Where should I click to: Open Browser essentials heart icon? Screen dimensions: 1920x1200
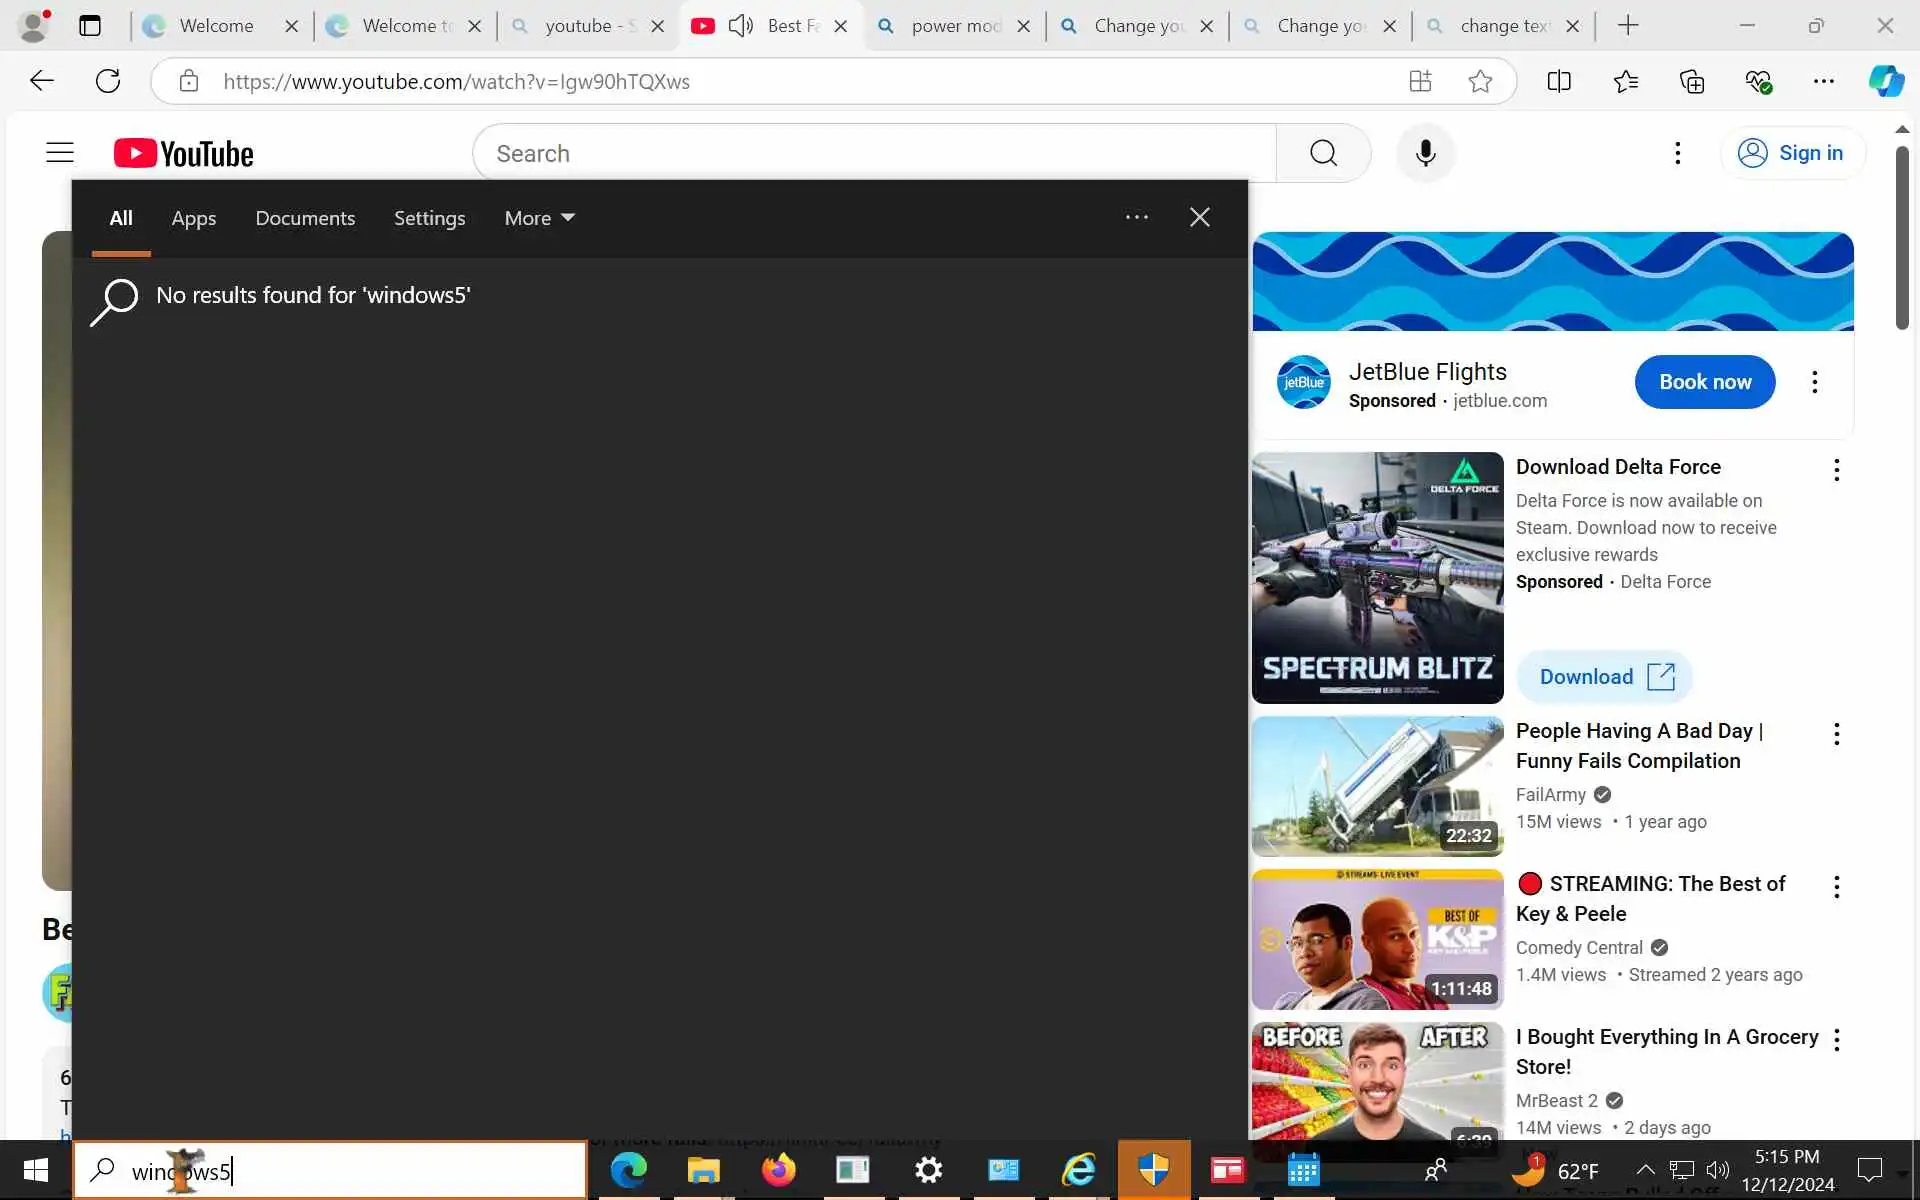click(x=1758, y=81)
